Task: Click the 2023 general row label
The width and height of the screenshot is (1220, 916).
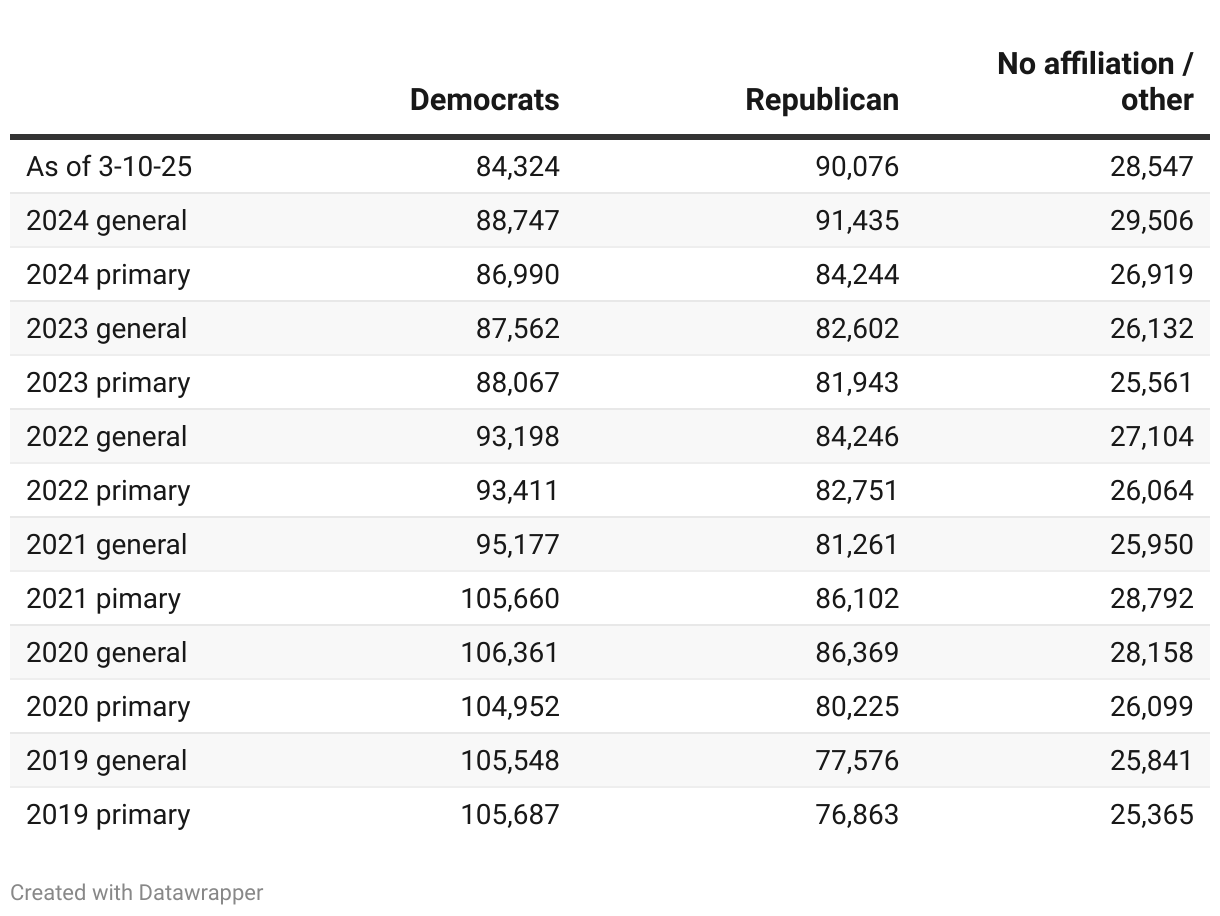Action: coord(106,328)
